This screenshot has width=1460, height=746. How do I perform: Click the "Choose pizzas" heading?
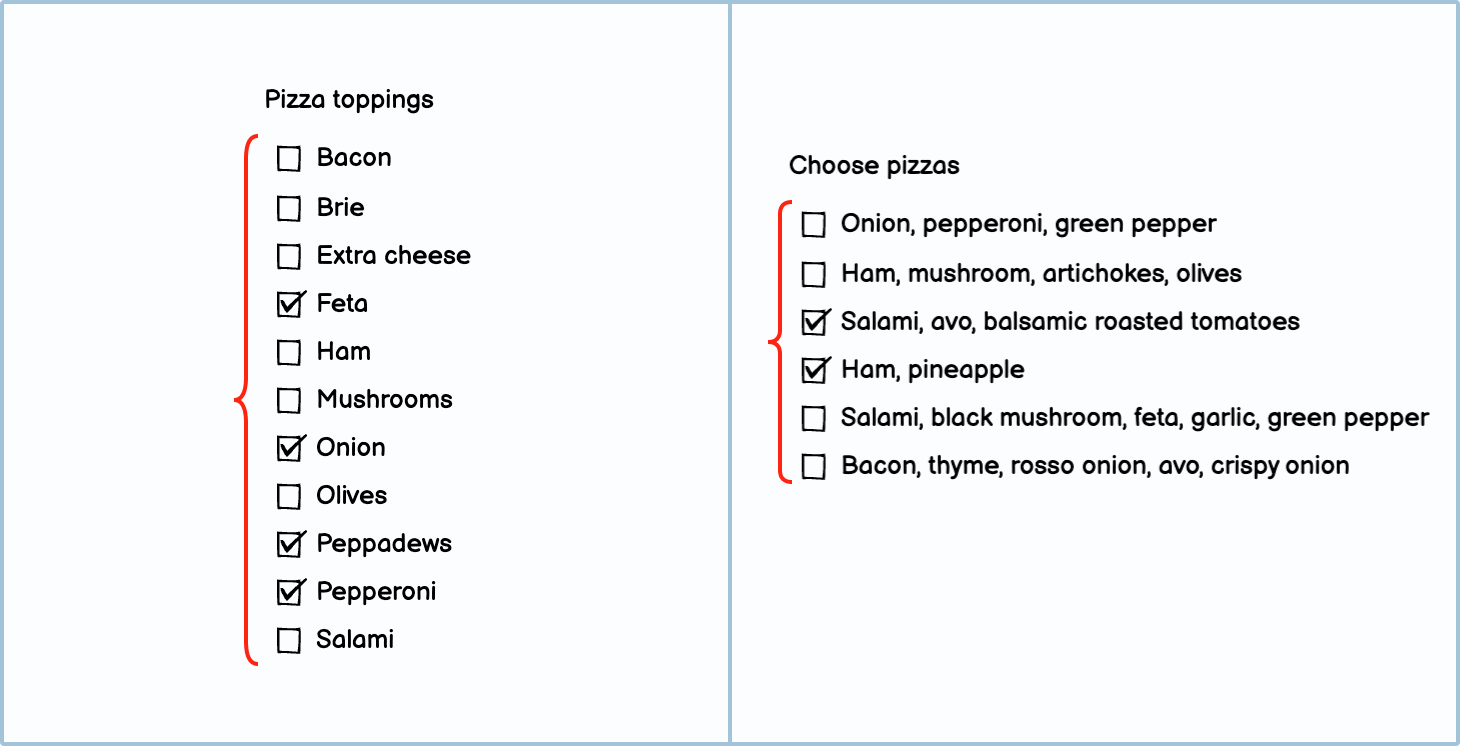click(874, 166)
